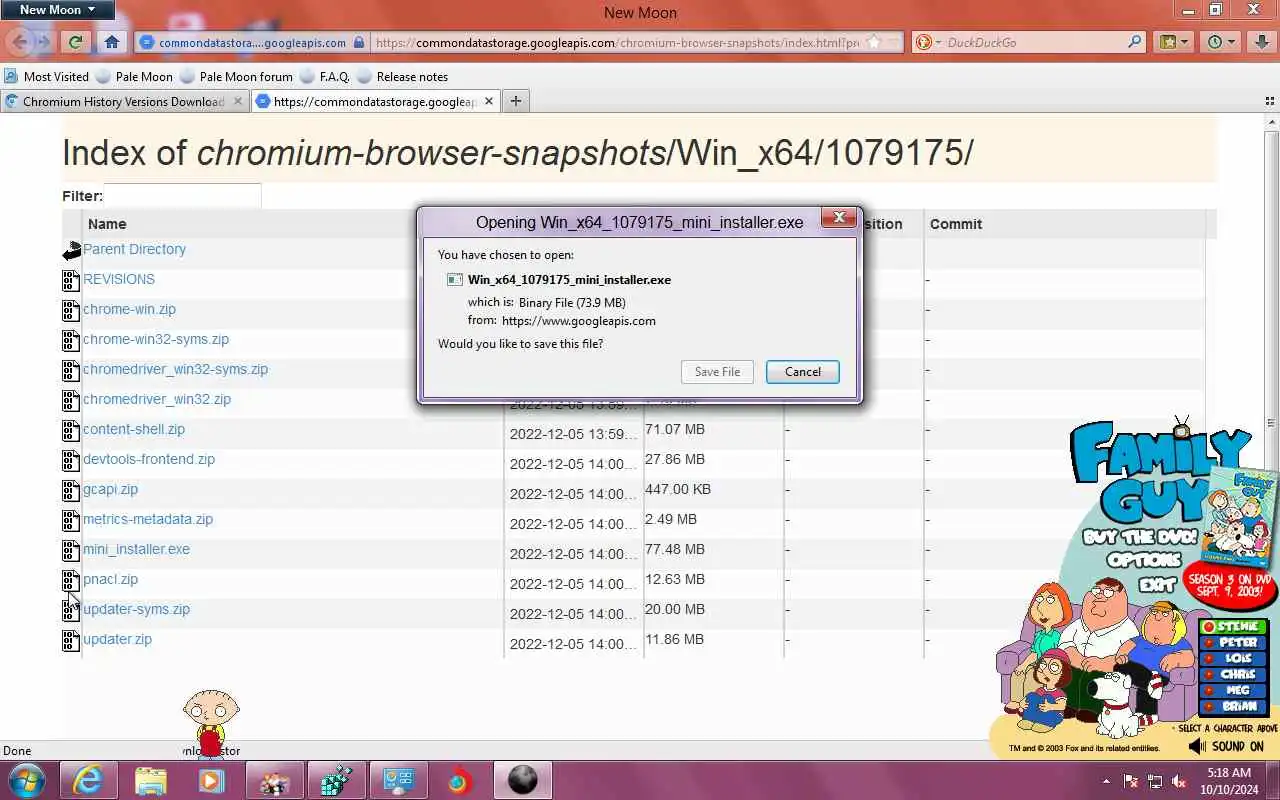Open the DuckDuckGo search engine selector

click(x=927, y=42)
